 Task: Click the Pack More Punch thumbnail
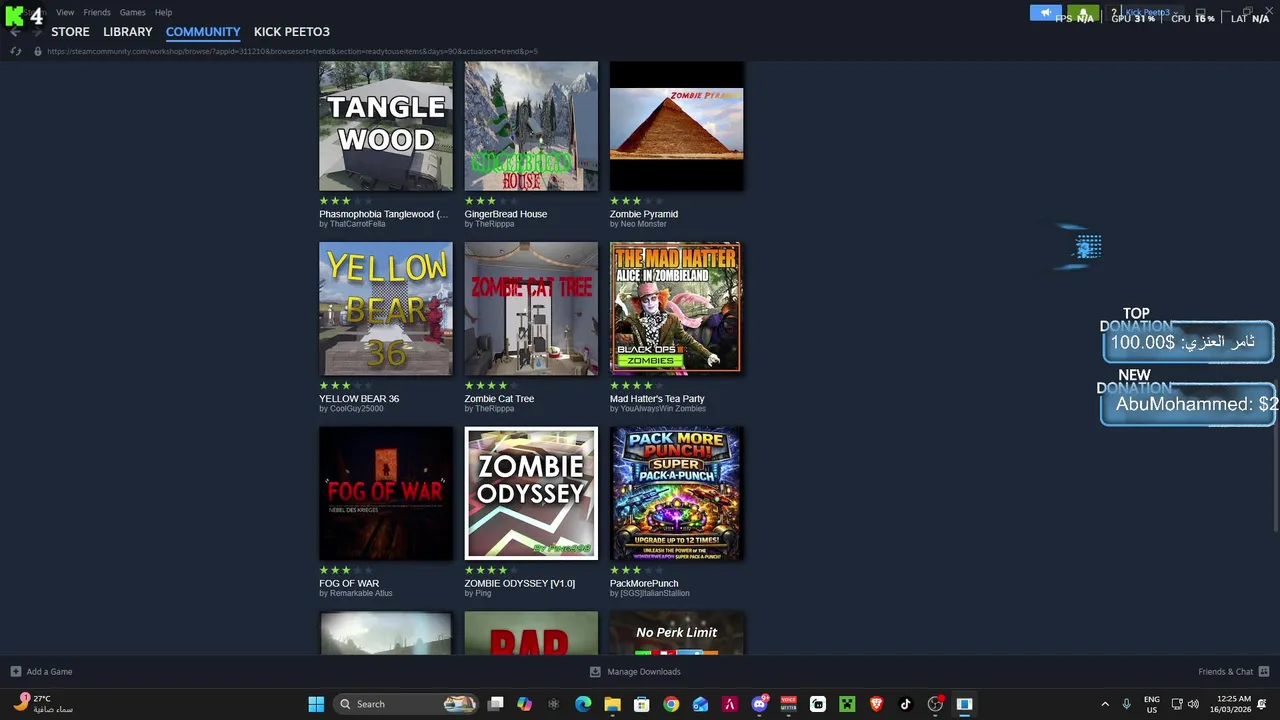[x=677, y=493]
